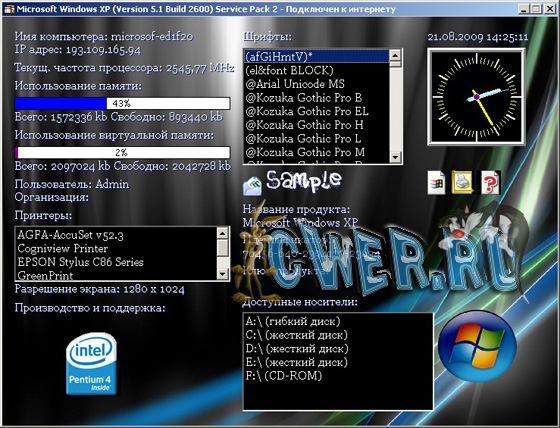560x428 pixels.
Task: Select @Kozuka Gothic Pro EL font
Action: [317, 111]
